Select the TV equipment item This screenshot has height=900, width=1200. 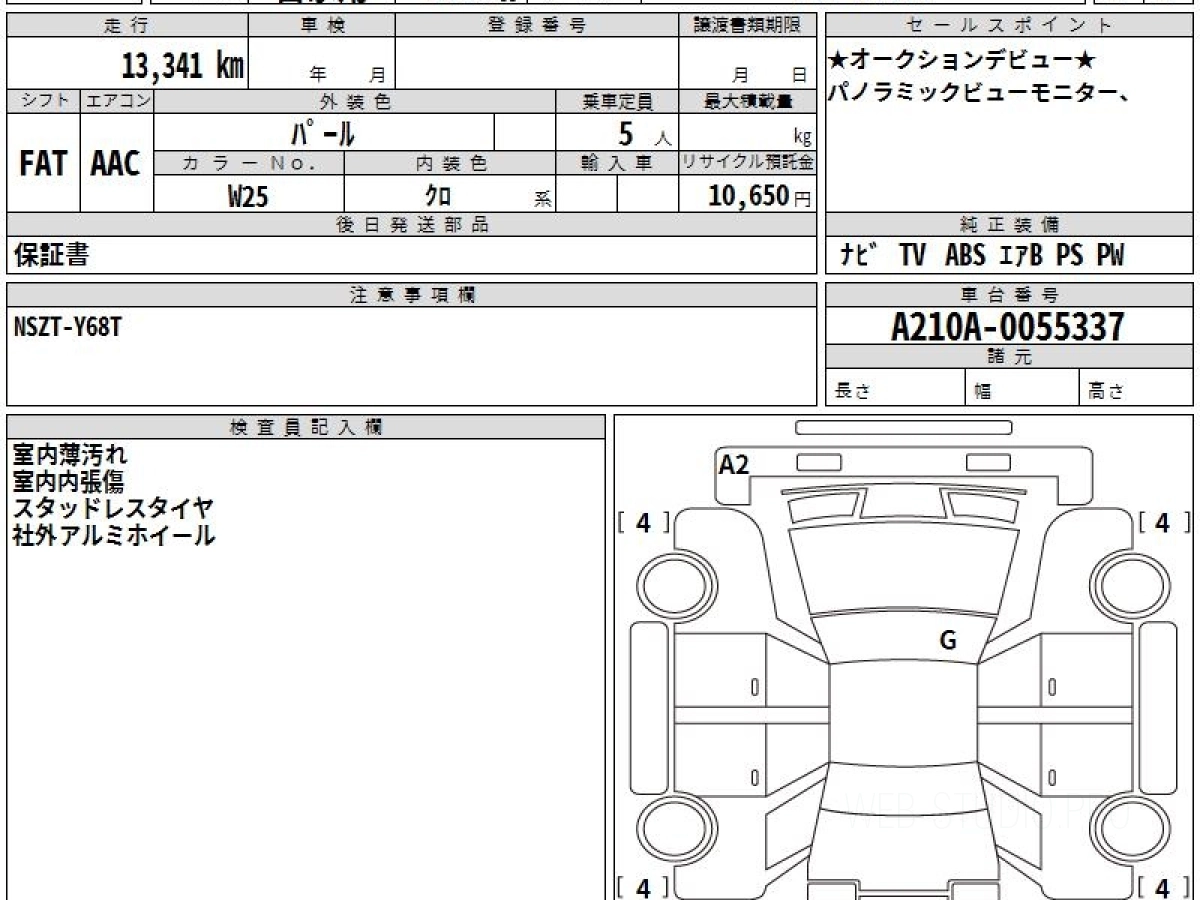(912, 256)
